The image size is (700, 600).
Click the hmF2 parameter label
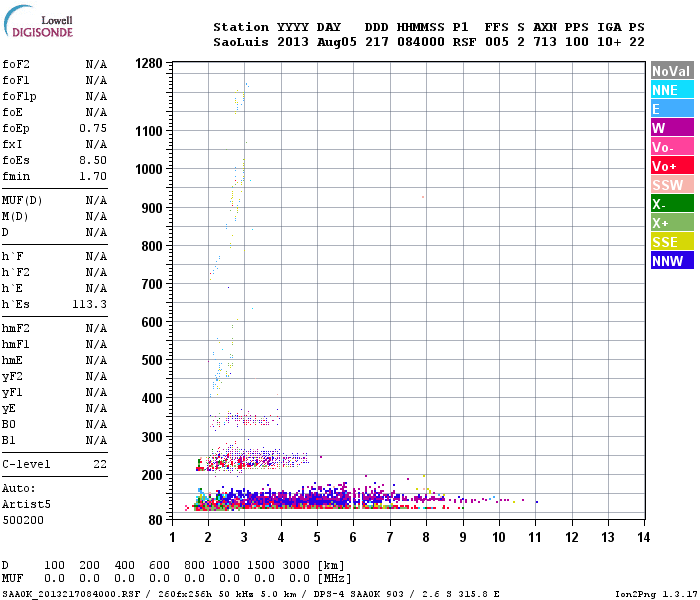click(x=16, y=329)
